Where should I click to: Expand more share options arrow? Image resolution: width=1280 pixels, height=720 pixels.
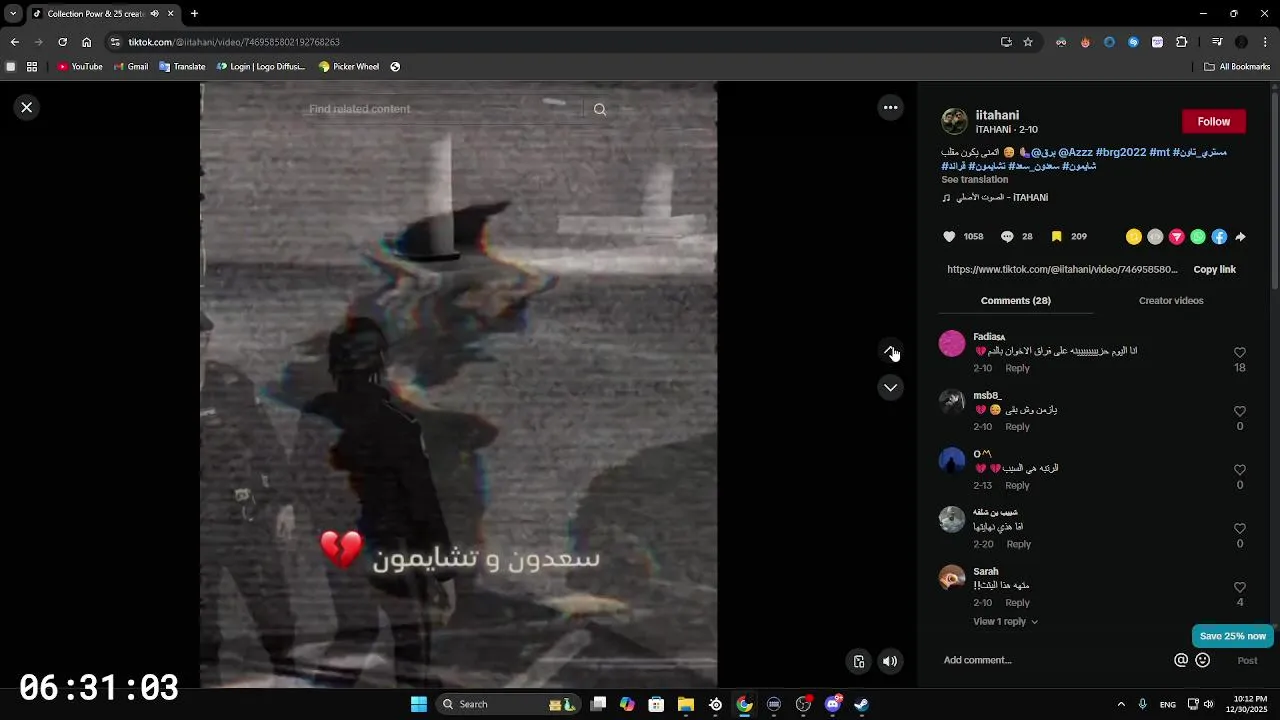[1240, 237]
